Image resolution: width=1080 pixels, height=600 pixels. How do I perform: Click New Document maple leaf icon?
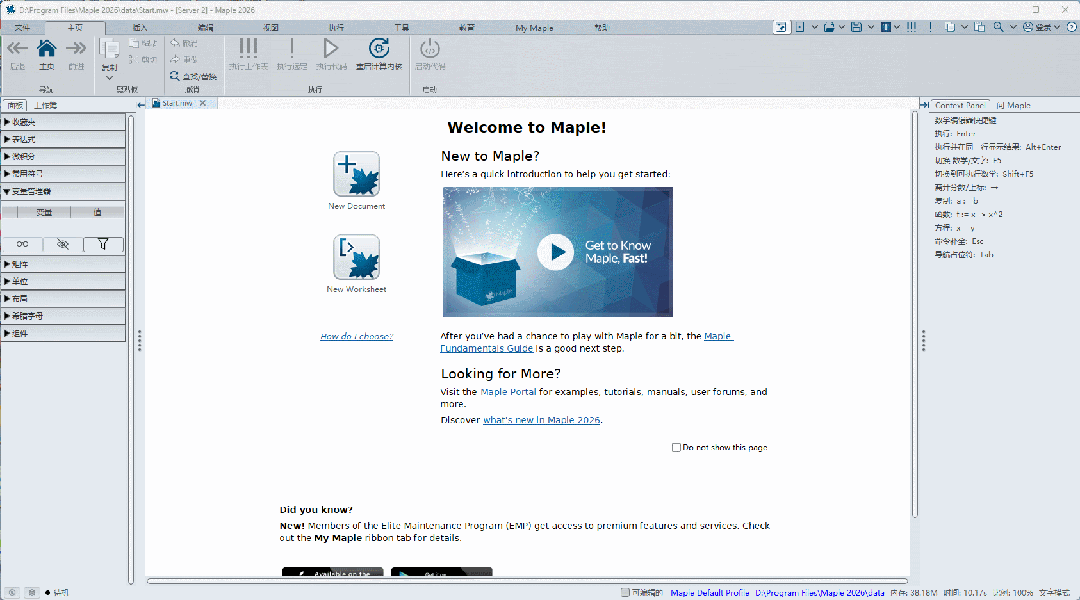click(356, 174)
